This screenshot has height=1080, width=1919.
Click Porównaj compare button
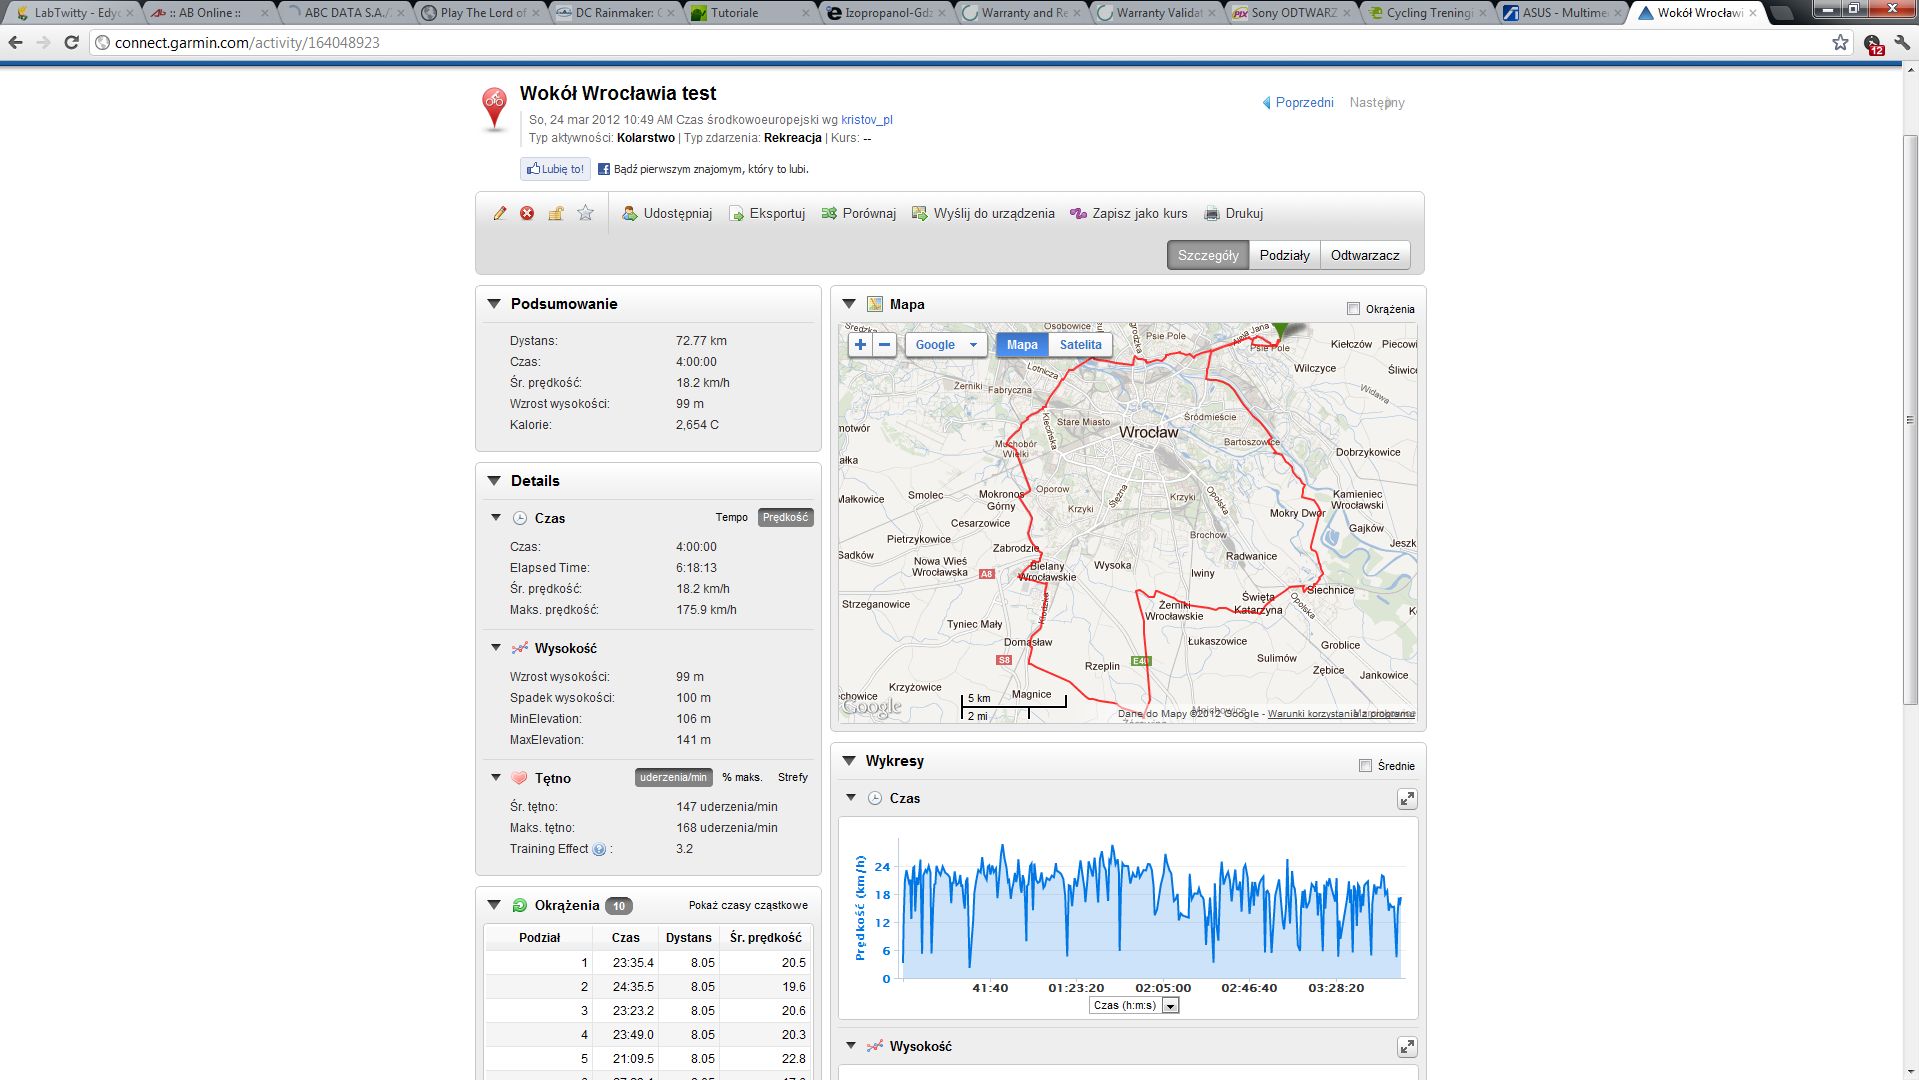tap(858, 213)
